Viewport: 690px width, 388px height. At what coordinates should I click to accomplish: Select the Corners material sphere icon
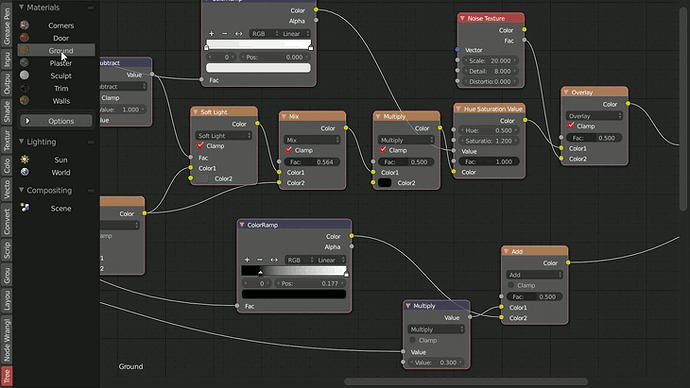pos(25,25)
